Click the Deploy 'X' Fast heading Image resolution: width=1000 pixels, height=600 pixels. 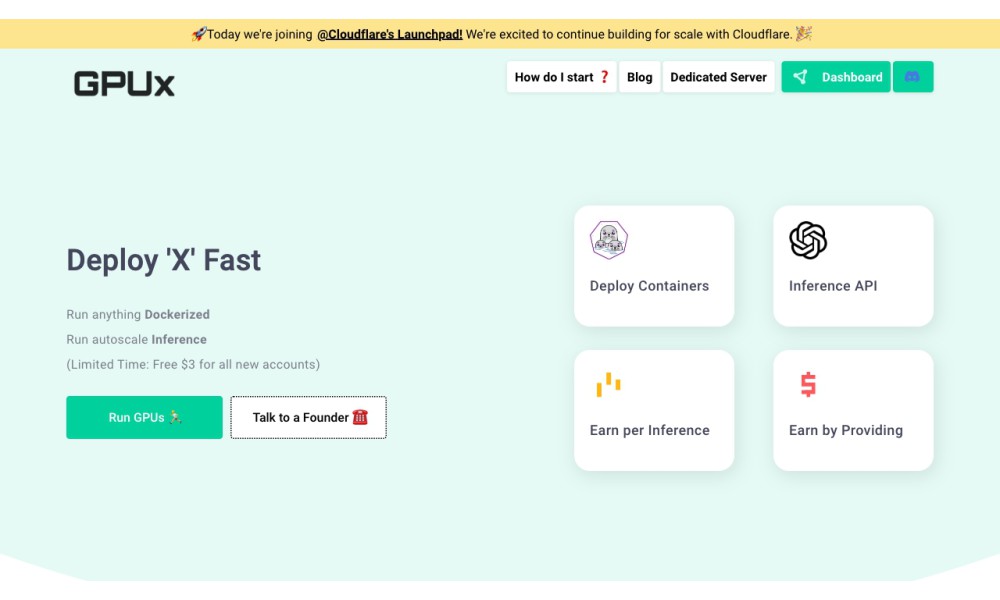(164, 260)
